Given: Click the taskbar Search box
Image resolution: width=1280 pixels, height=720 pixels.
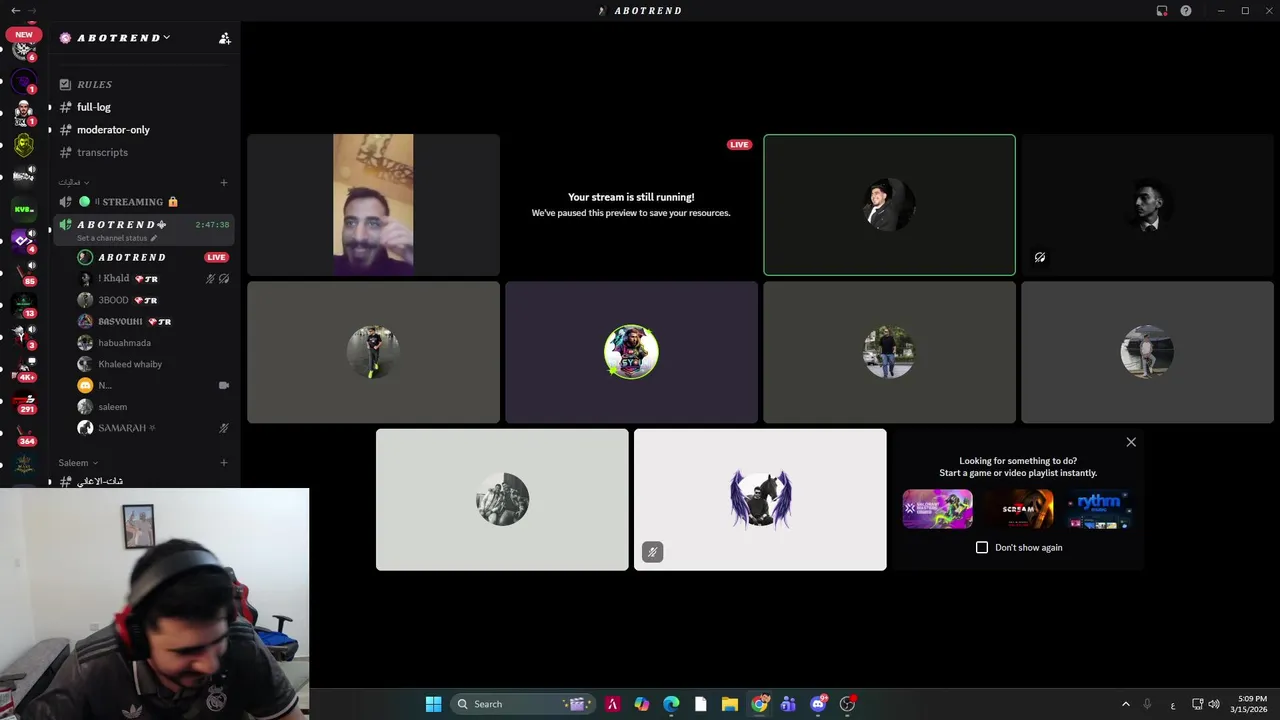Looking at the screenshot, I should pyautogui.click(x=523, y=704).
